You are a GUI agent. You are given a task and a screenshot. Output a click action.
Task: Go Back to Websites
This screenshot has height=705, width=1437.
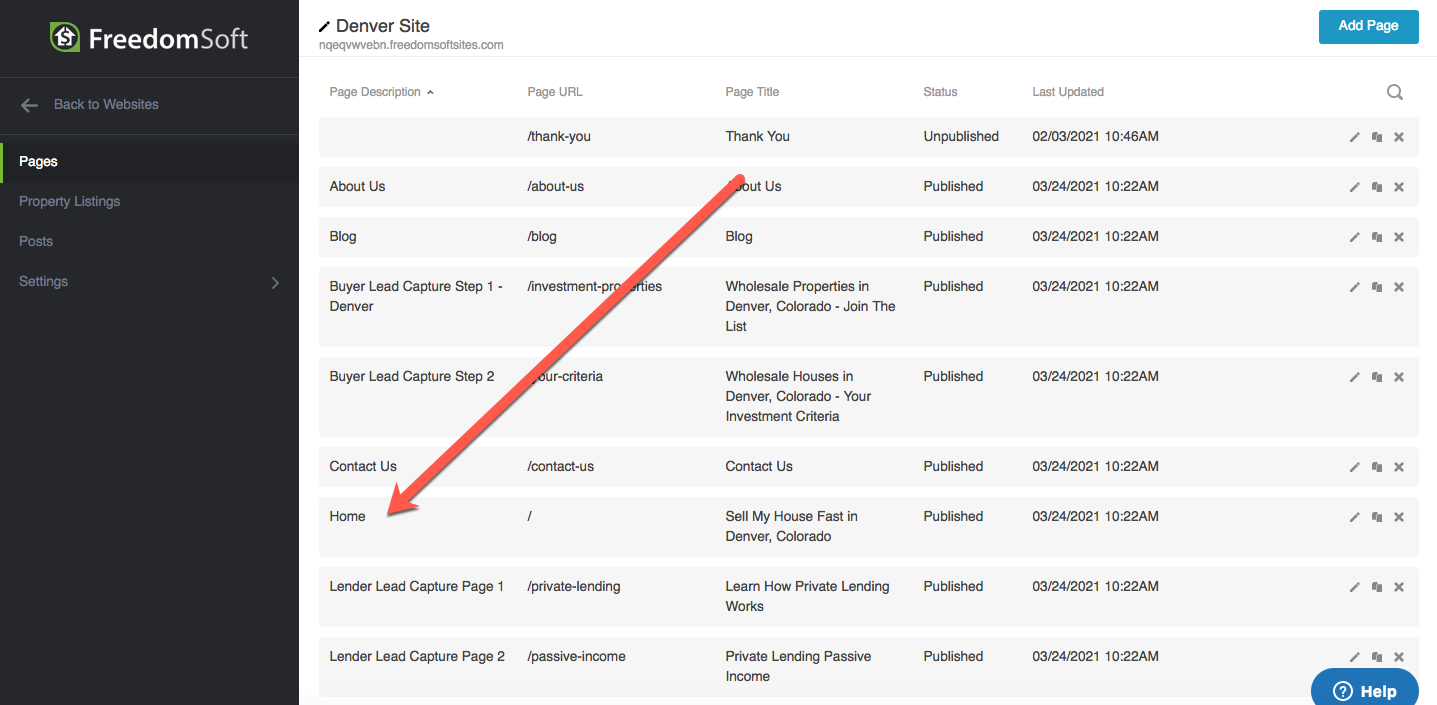105,104
